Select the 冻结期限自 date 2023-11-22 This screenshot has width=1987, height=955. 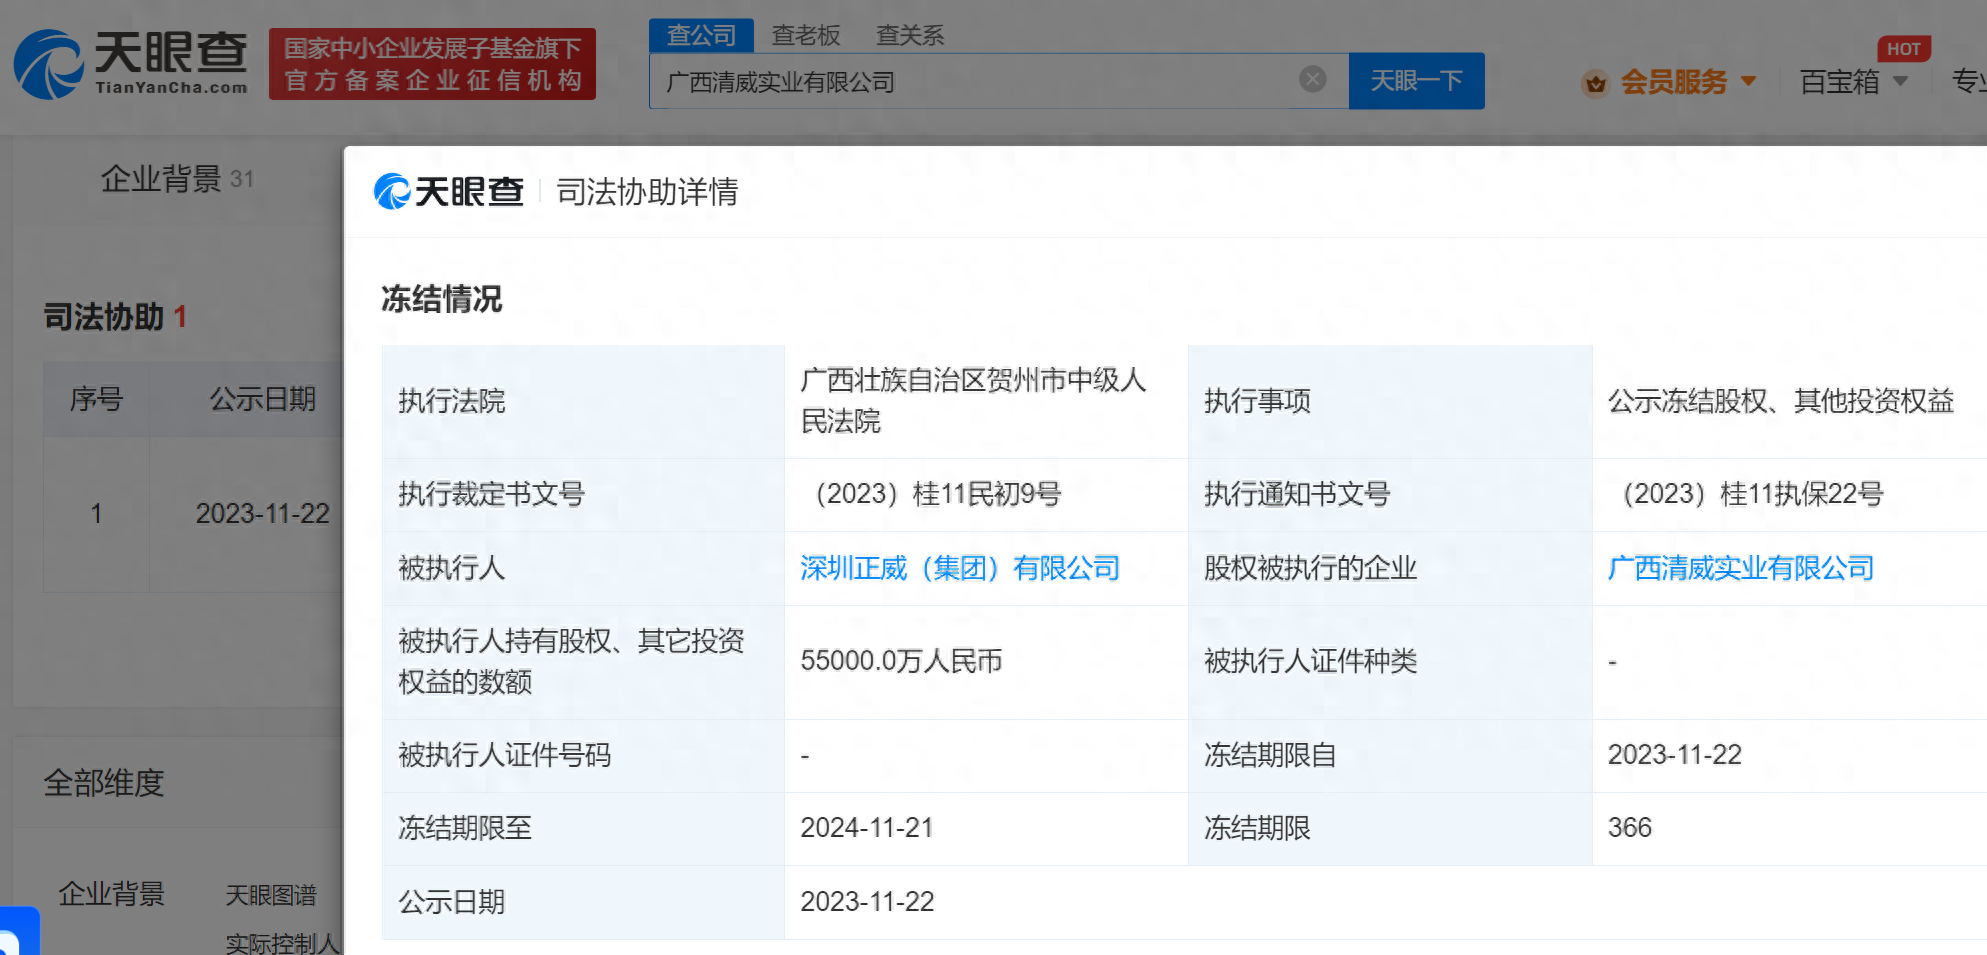[1674, 755]
